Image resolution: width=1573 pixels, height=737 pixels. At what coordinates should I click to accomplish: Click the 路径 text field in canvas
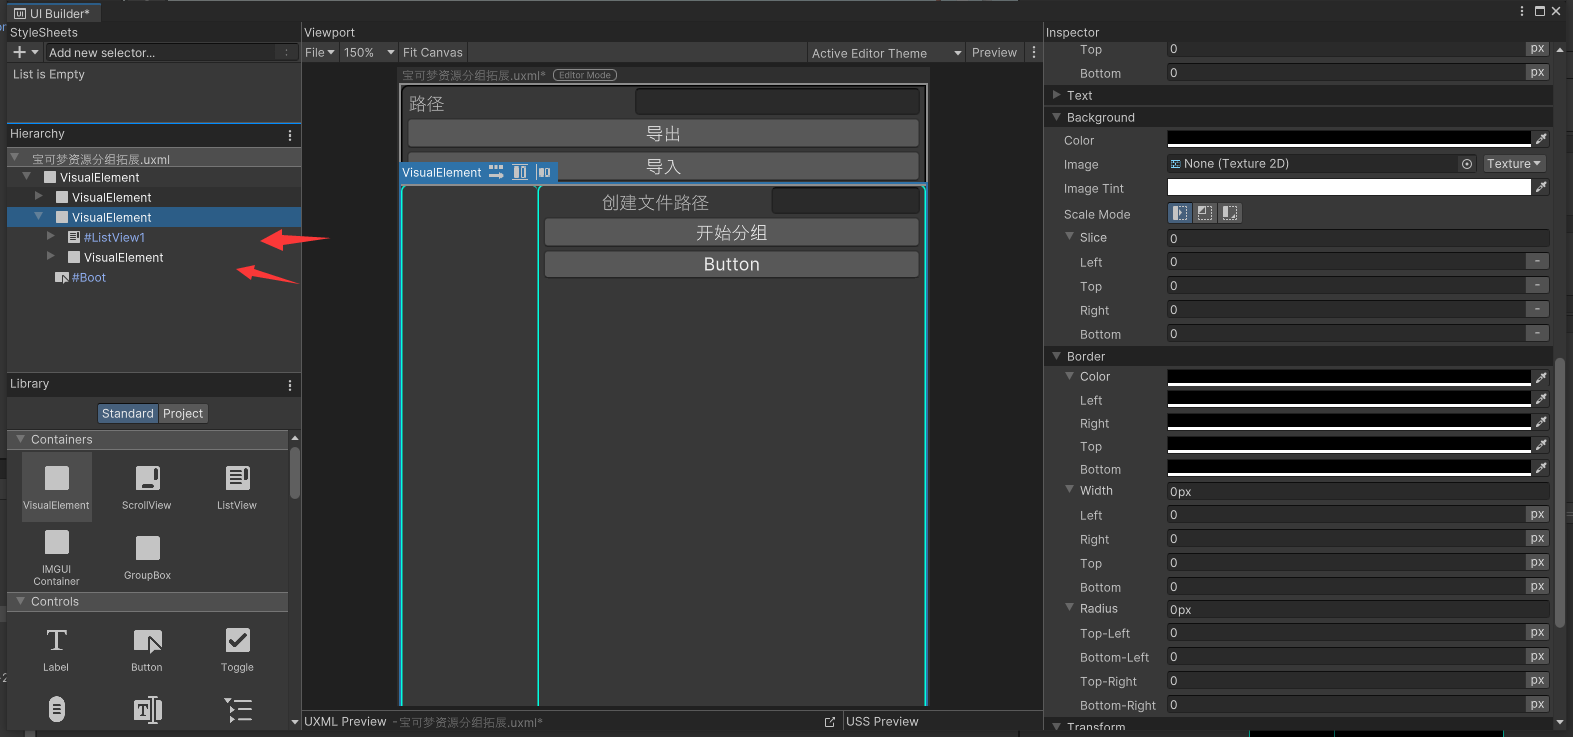[777, 102]
